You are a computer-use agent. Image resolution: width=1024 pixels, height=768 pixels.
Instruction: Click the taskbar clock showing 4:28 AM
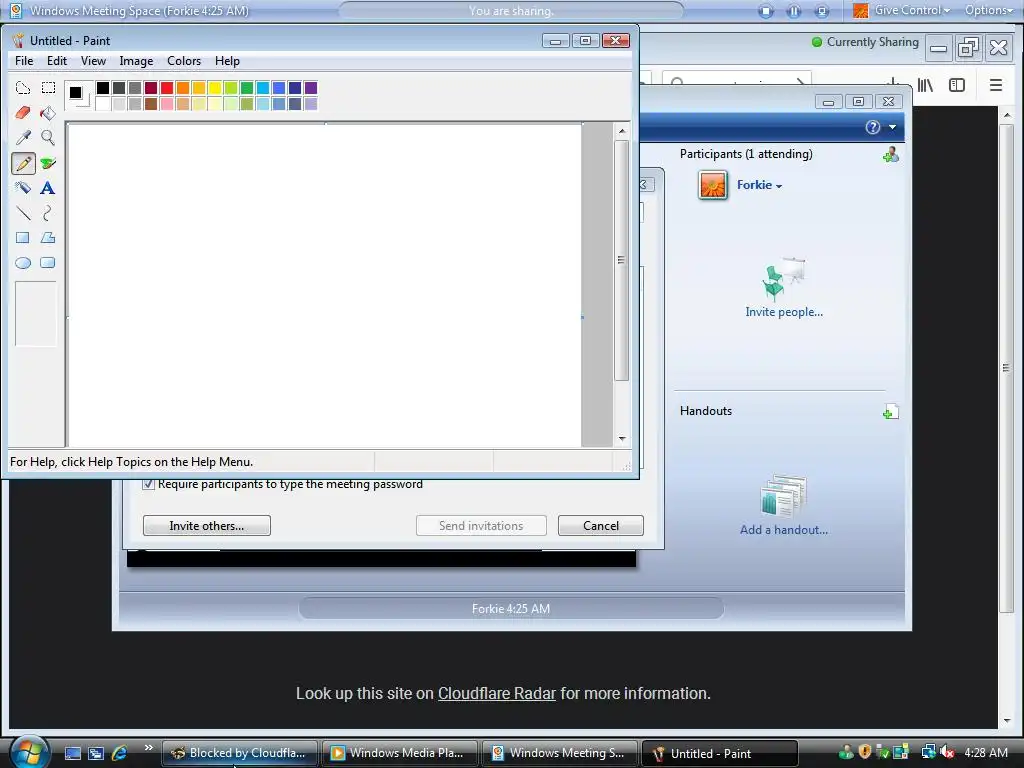985,753
